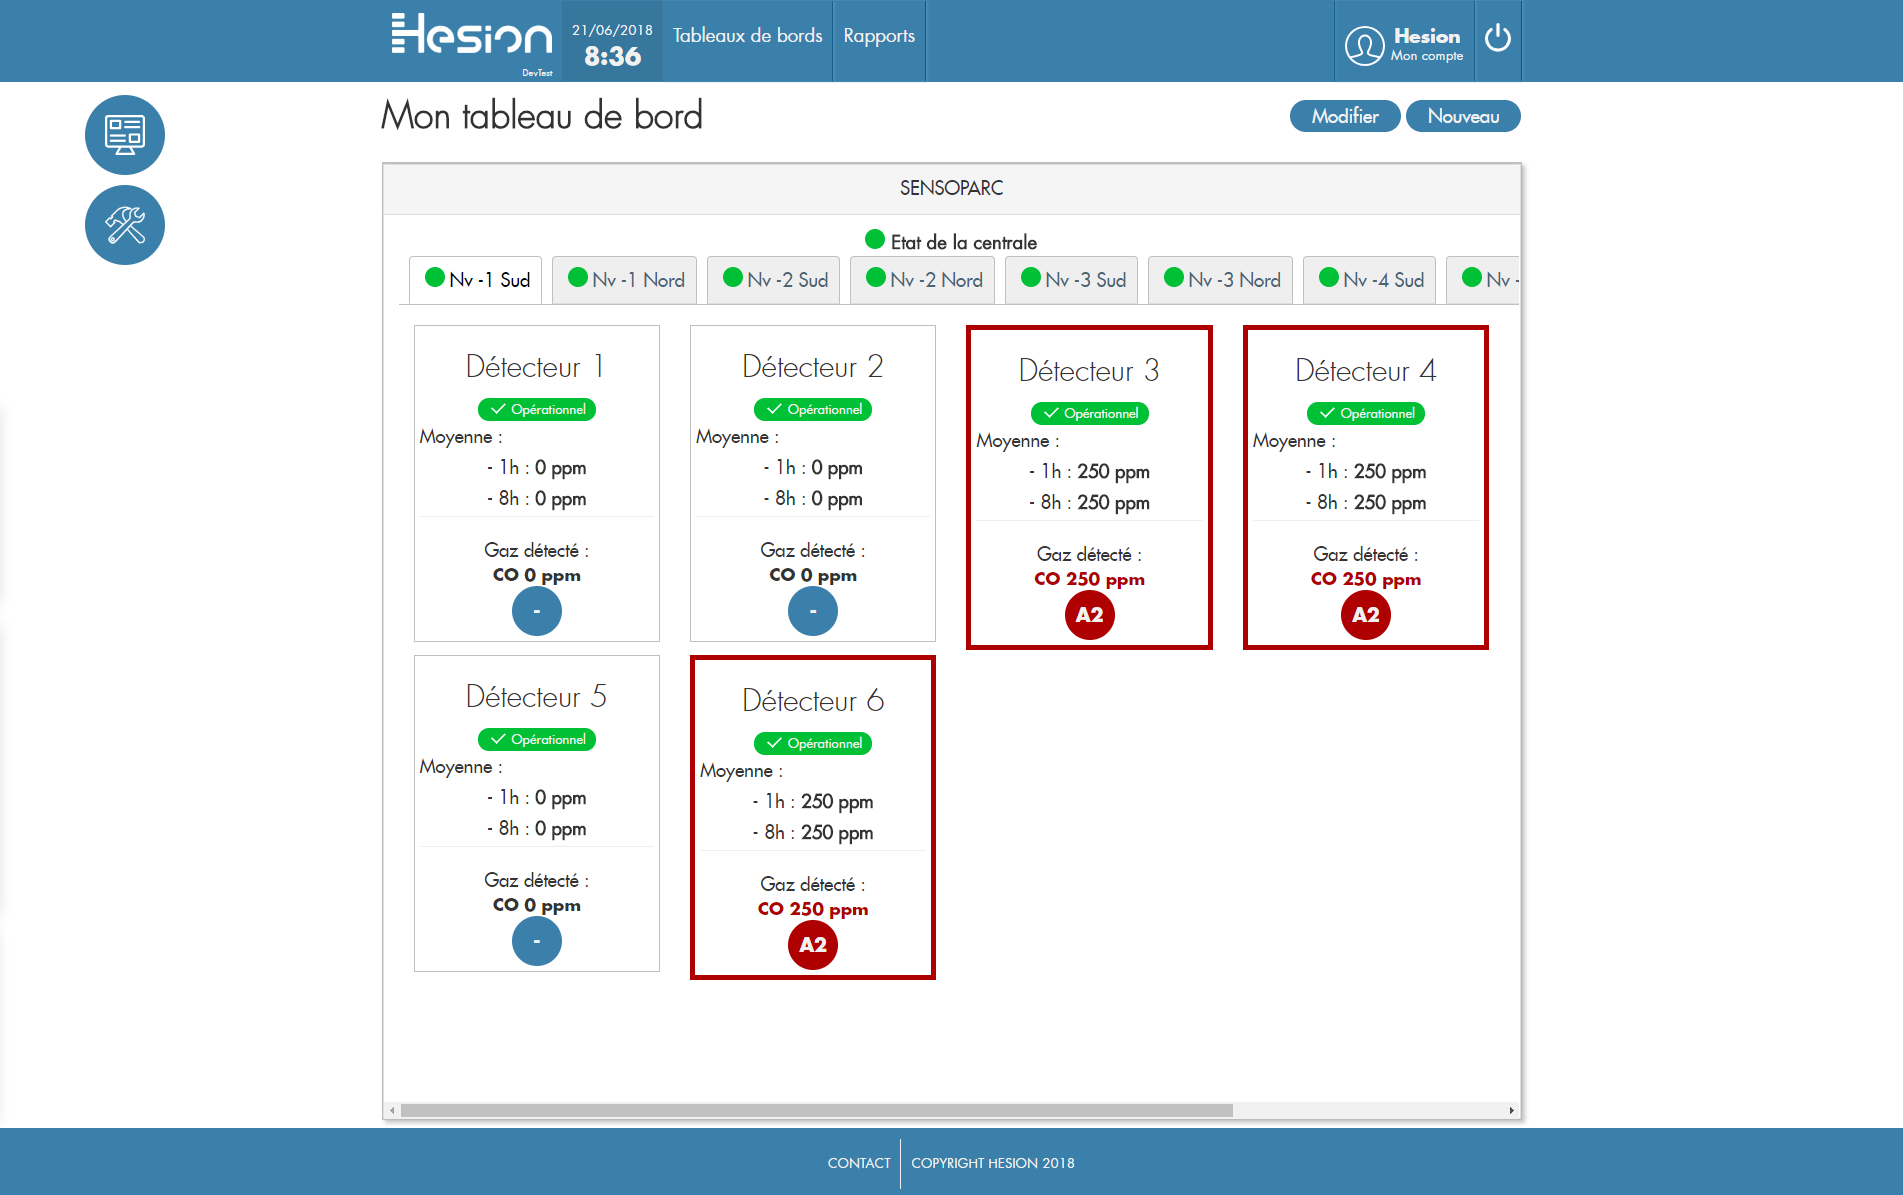The width and height of the screenshot is (1903, 1195).
Task: Click the Détecteur 5 card title
Action: pos(536,697)
